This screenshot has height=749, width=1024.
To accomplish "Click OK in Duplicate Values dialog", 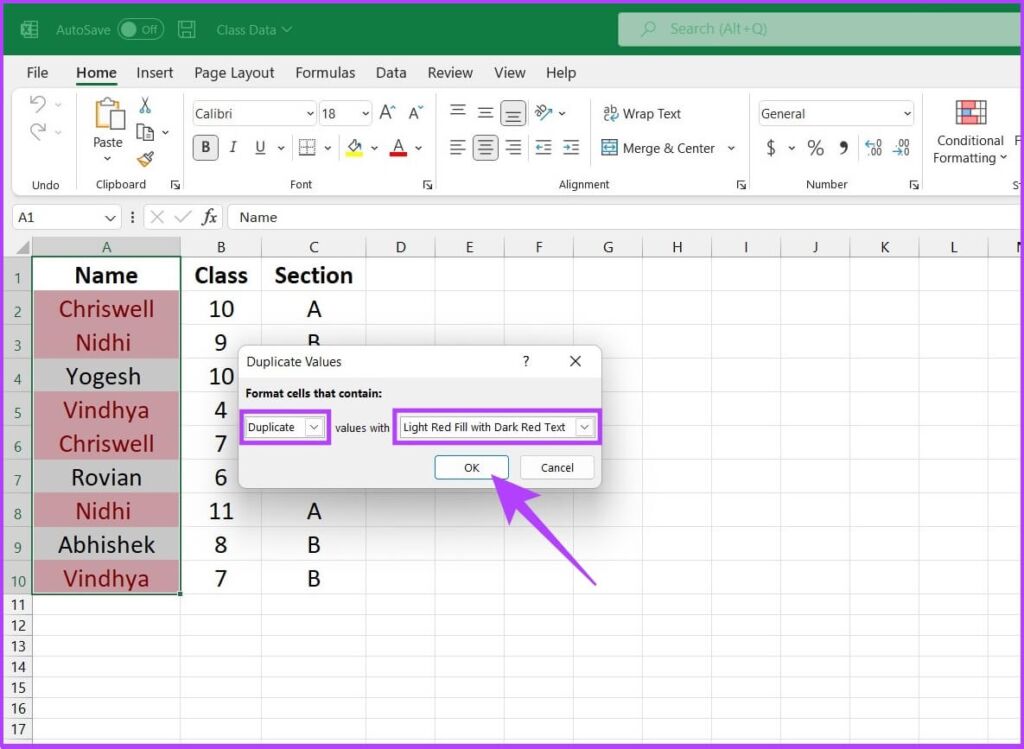I will point(471,467).
